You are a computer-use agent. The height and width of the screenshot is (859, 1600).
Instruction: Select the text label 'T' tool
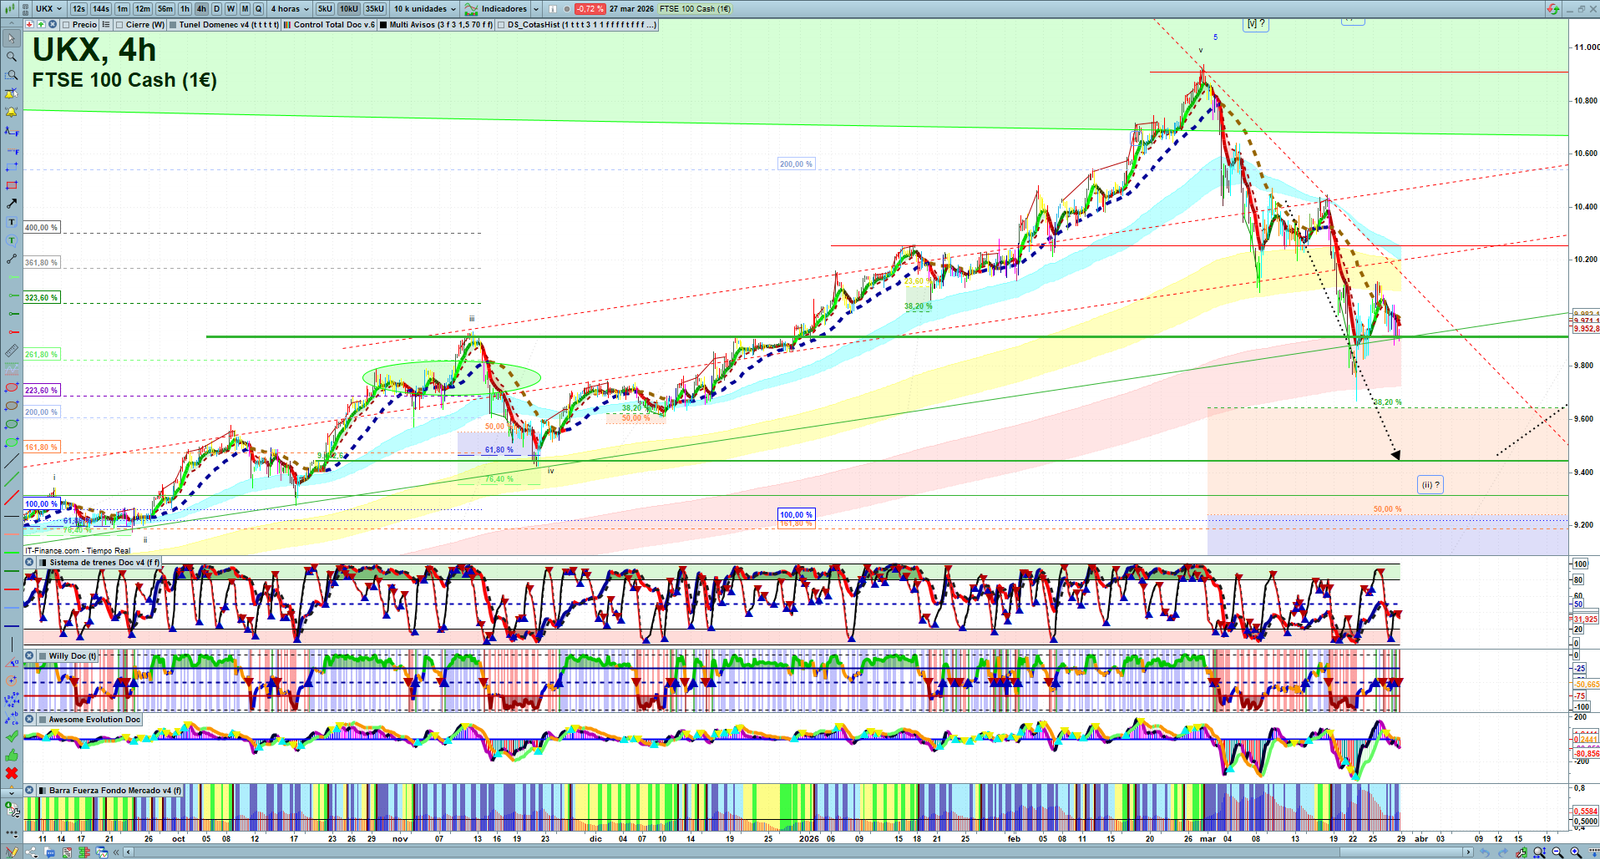click(x=11, y=222)
